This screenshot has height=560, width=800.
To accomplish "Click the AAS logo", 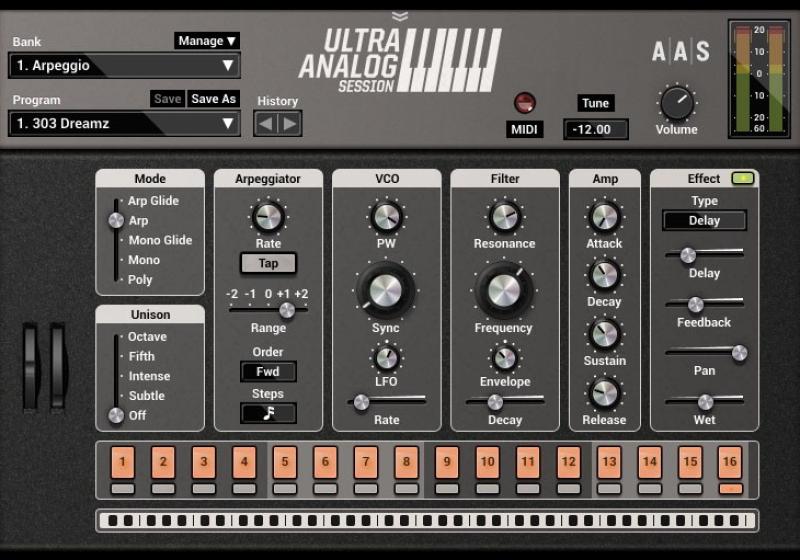I will click(681, 51).
